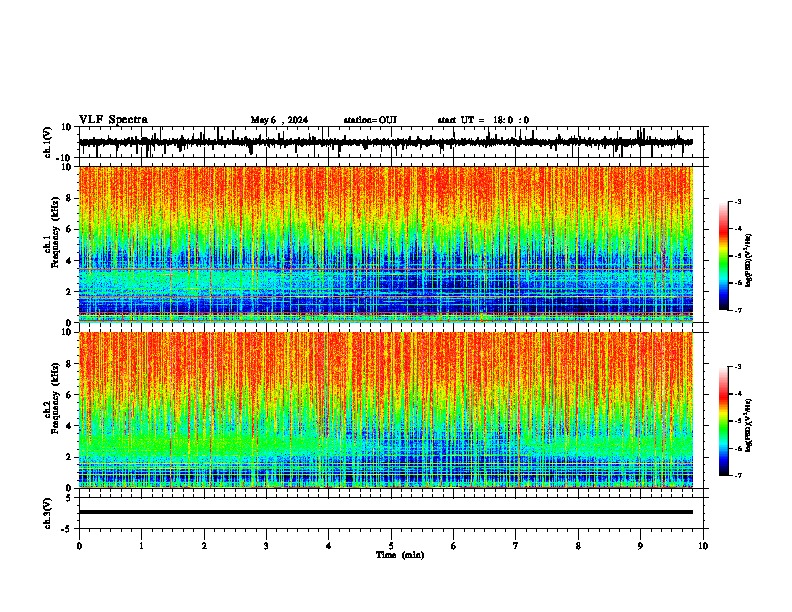Click the ch.1 color scale bar
The image size is (792, 612).
click(x=723, y=256)
